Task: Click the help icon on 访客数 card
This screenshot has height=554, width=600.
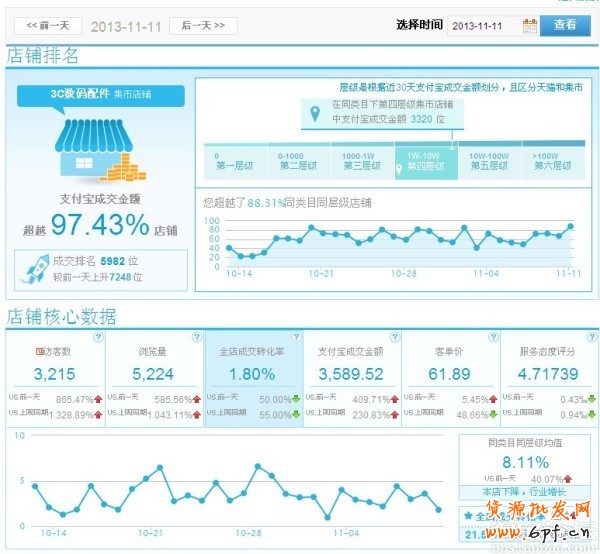Action: (x=96, y=338)
